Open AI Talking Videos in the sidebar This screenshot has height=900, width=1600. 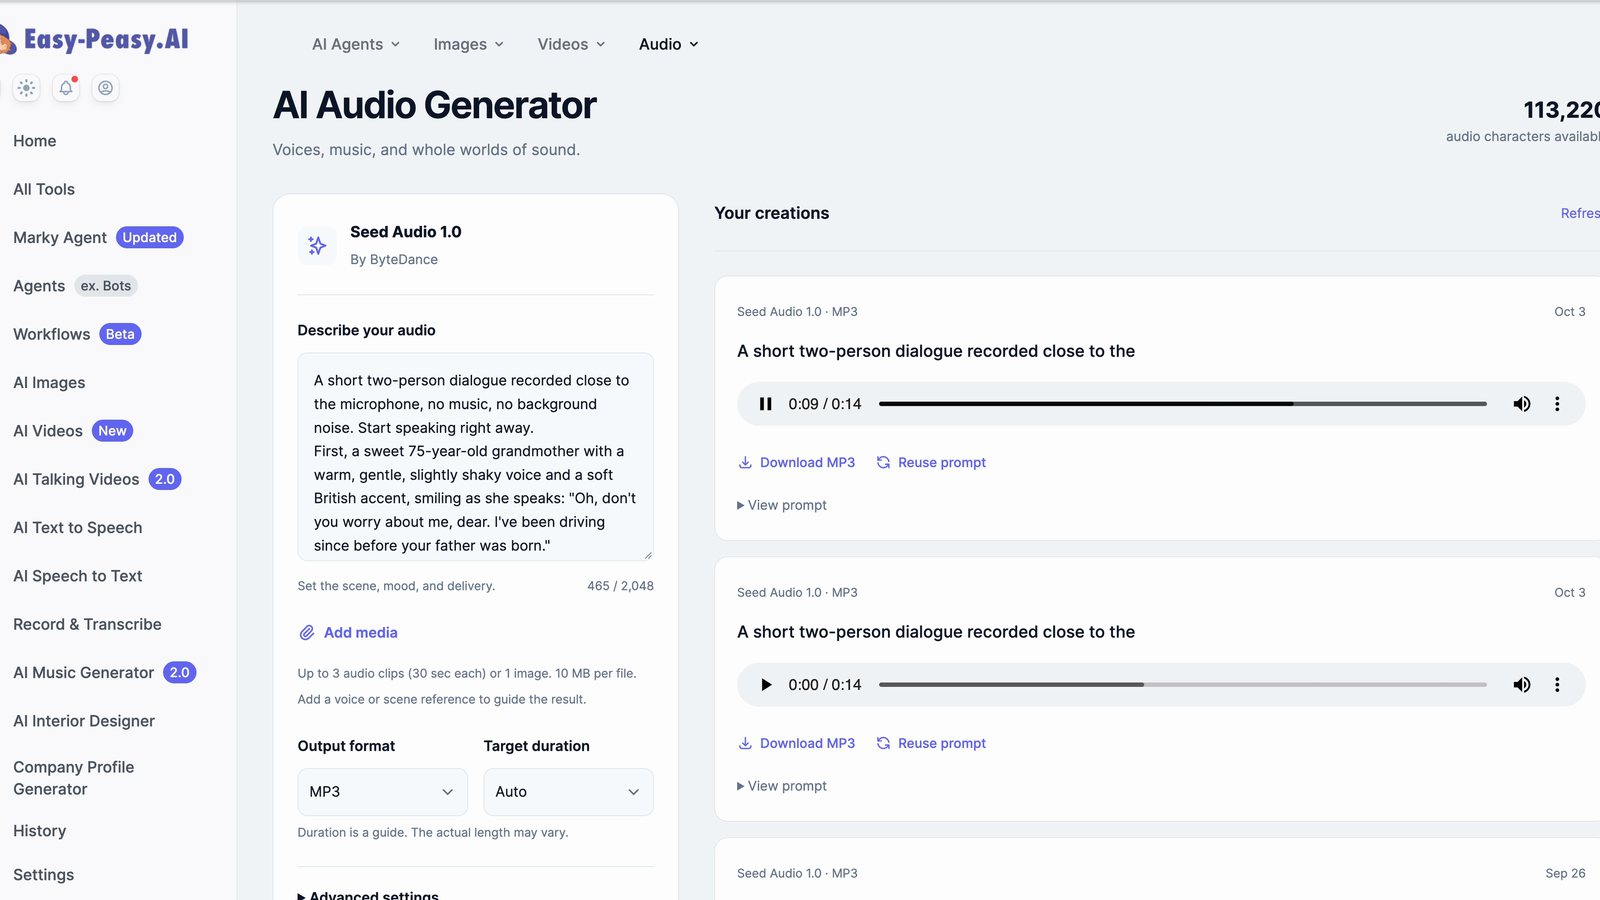pos(97,479)
